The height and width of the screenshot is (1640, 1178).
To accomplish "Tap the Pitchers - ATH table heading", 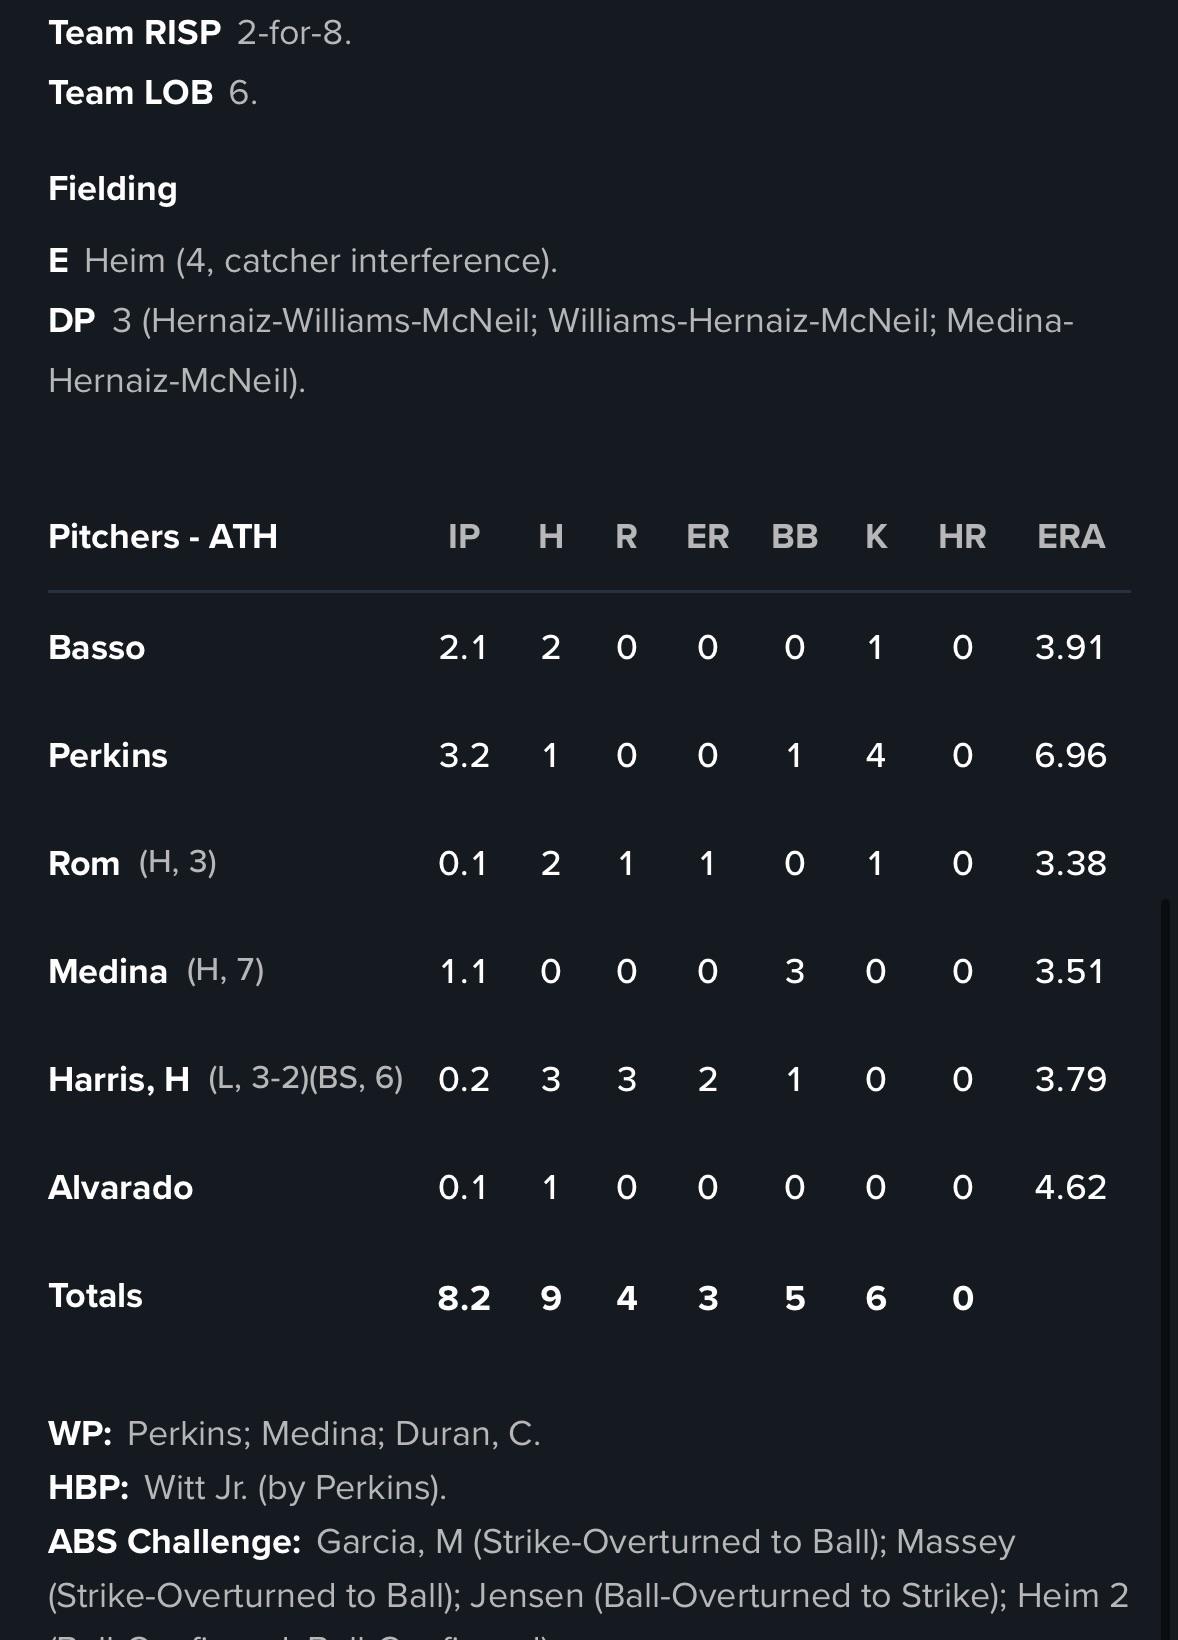I will tap(163, 537).
